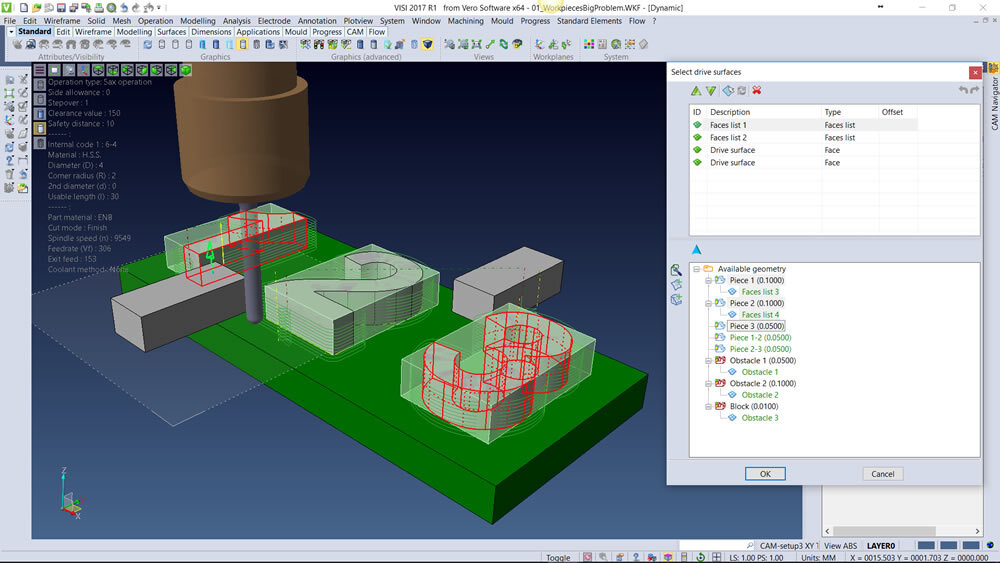This screenshot has width=1000, height=563.
Task: Switch to the Surfaces toolbar tab
Action: (172, 32)
